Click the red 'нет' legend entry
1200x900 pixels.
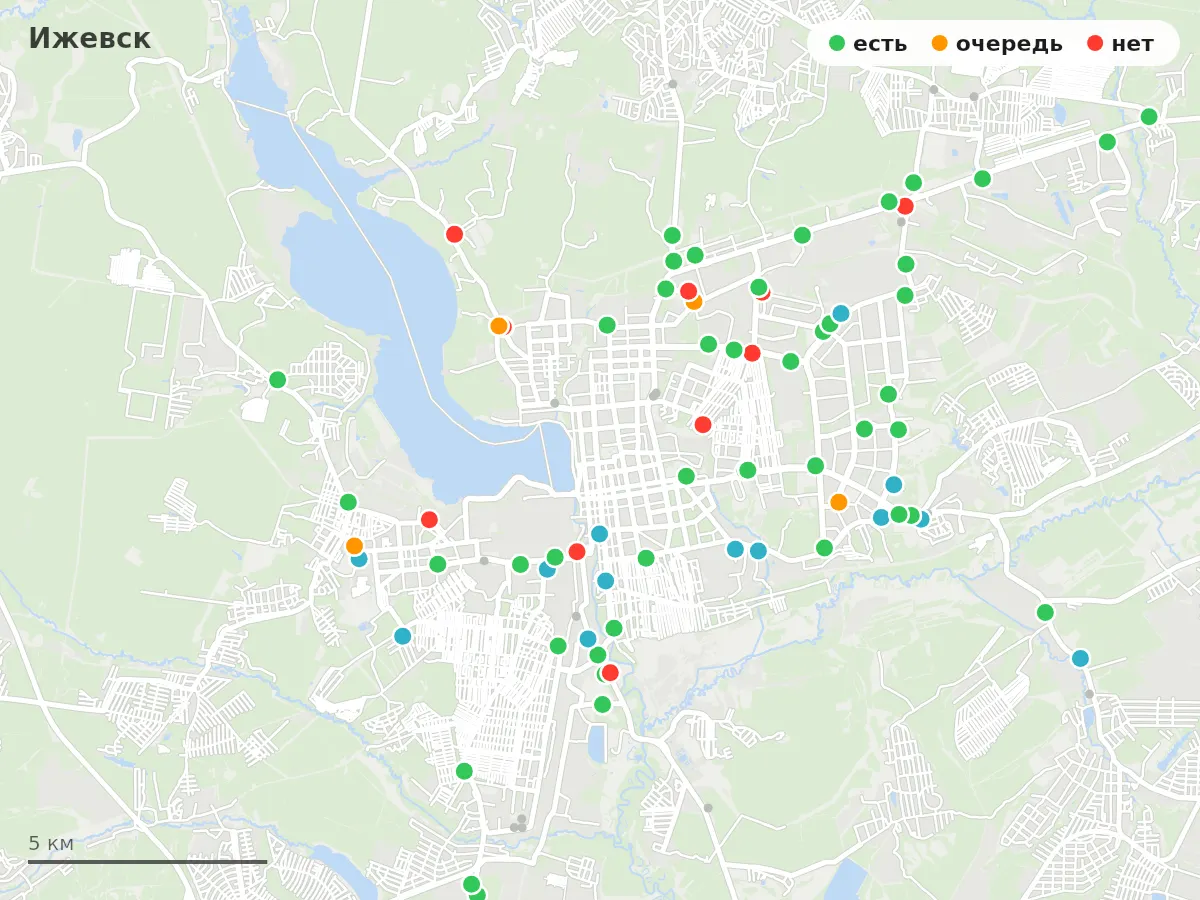[x=1120, y=44]
